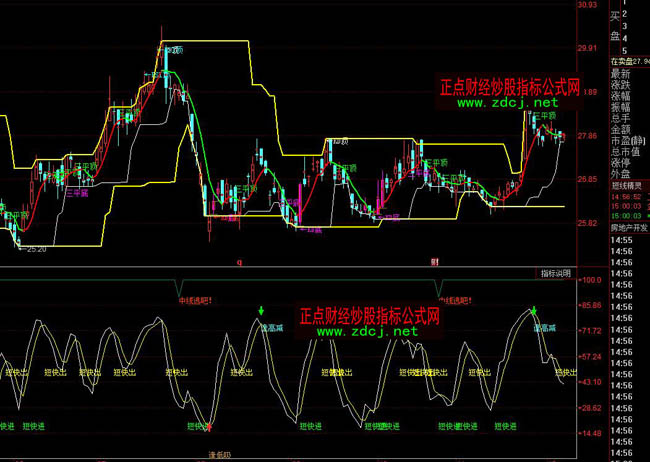Click the www.zdcj.net link in the lower panel
Image resolution: width=650 pixels, height=462 pixels.
point(368,331)
